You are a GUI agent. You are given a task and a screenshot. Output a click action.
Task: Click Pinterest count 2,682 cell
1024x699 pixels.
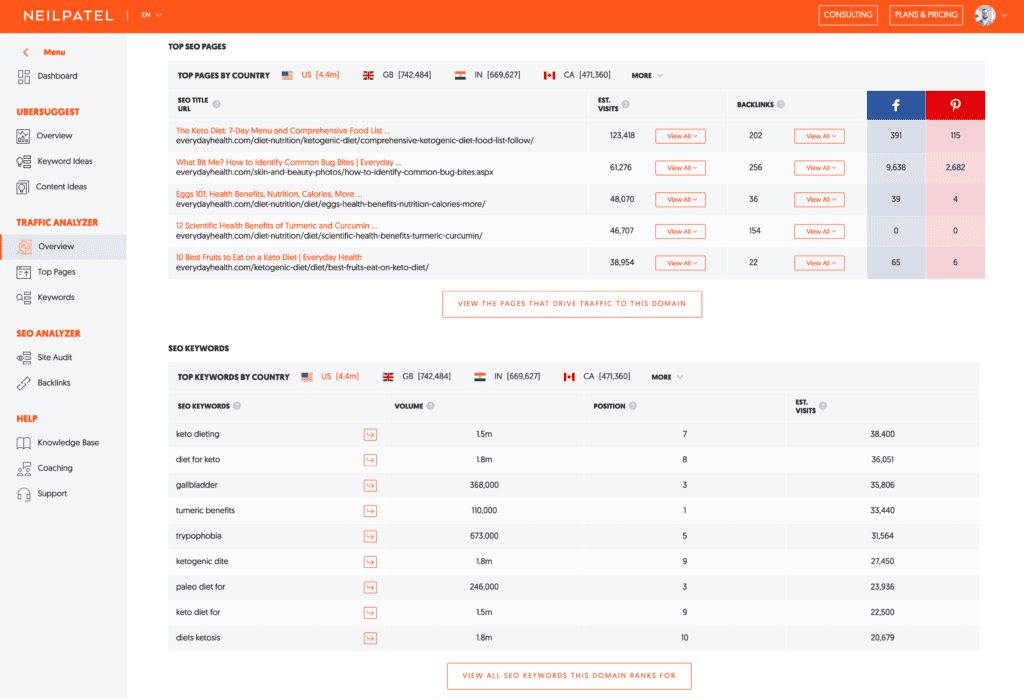tap(955, 168)
